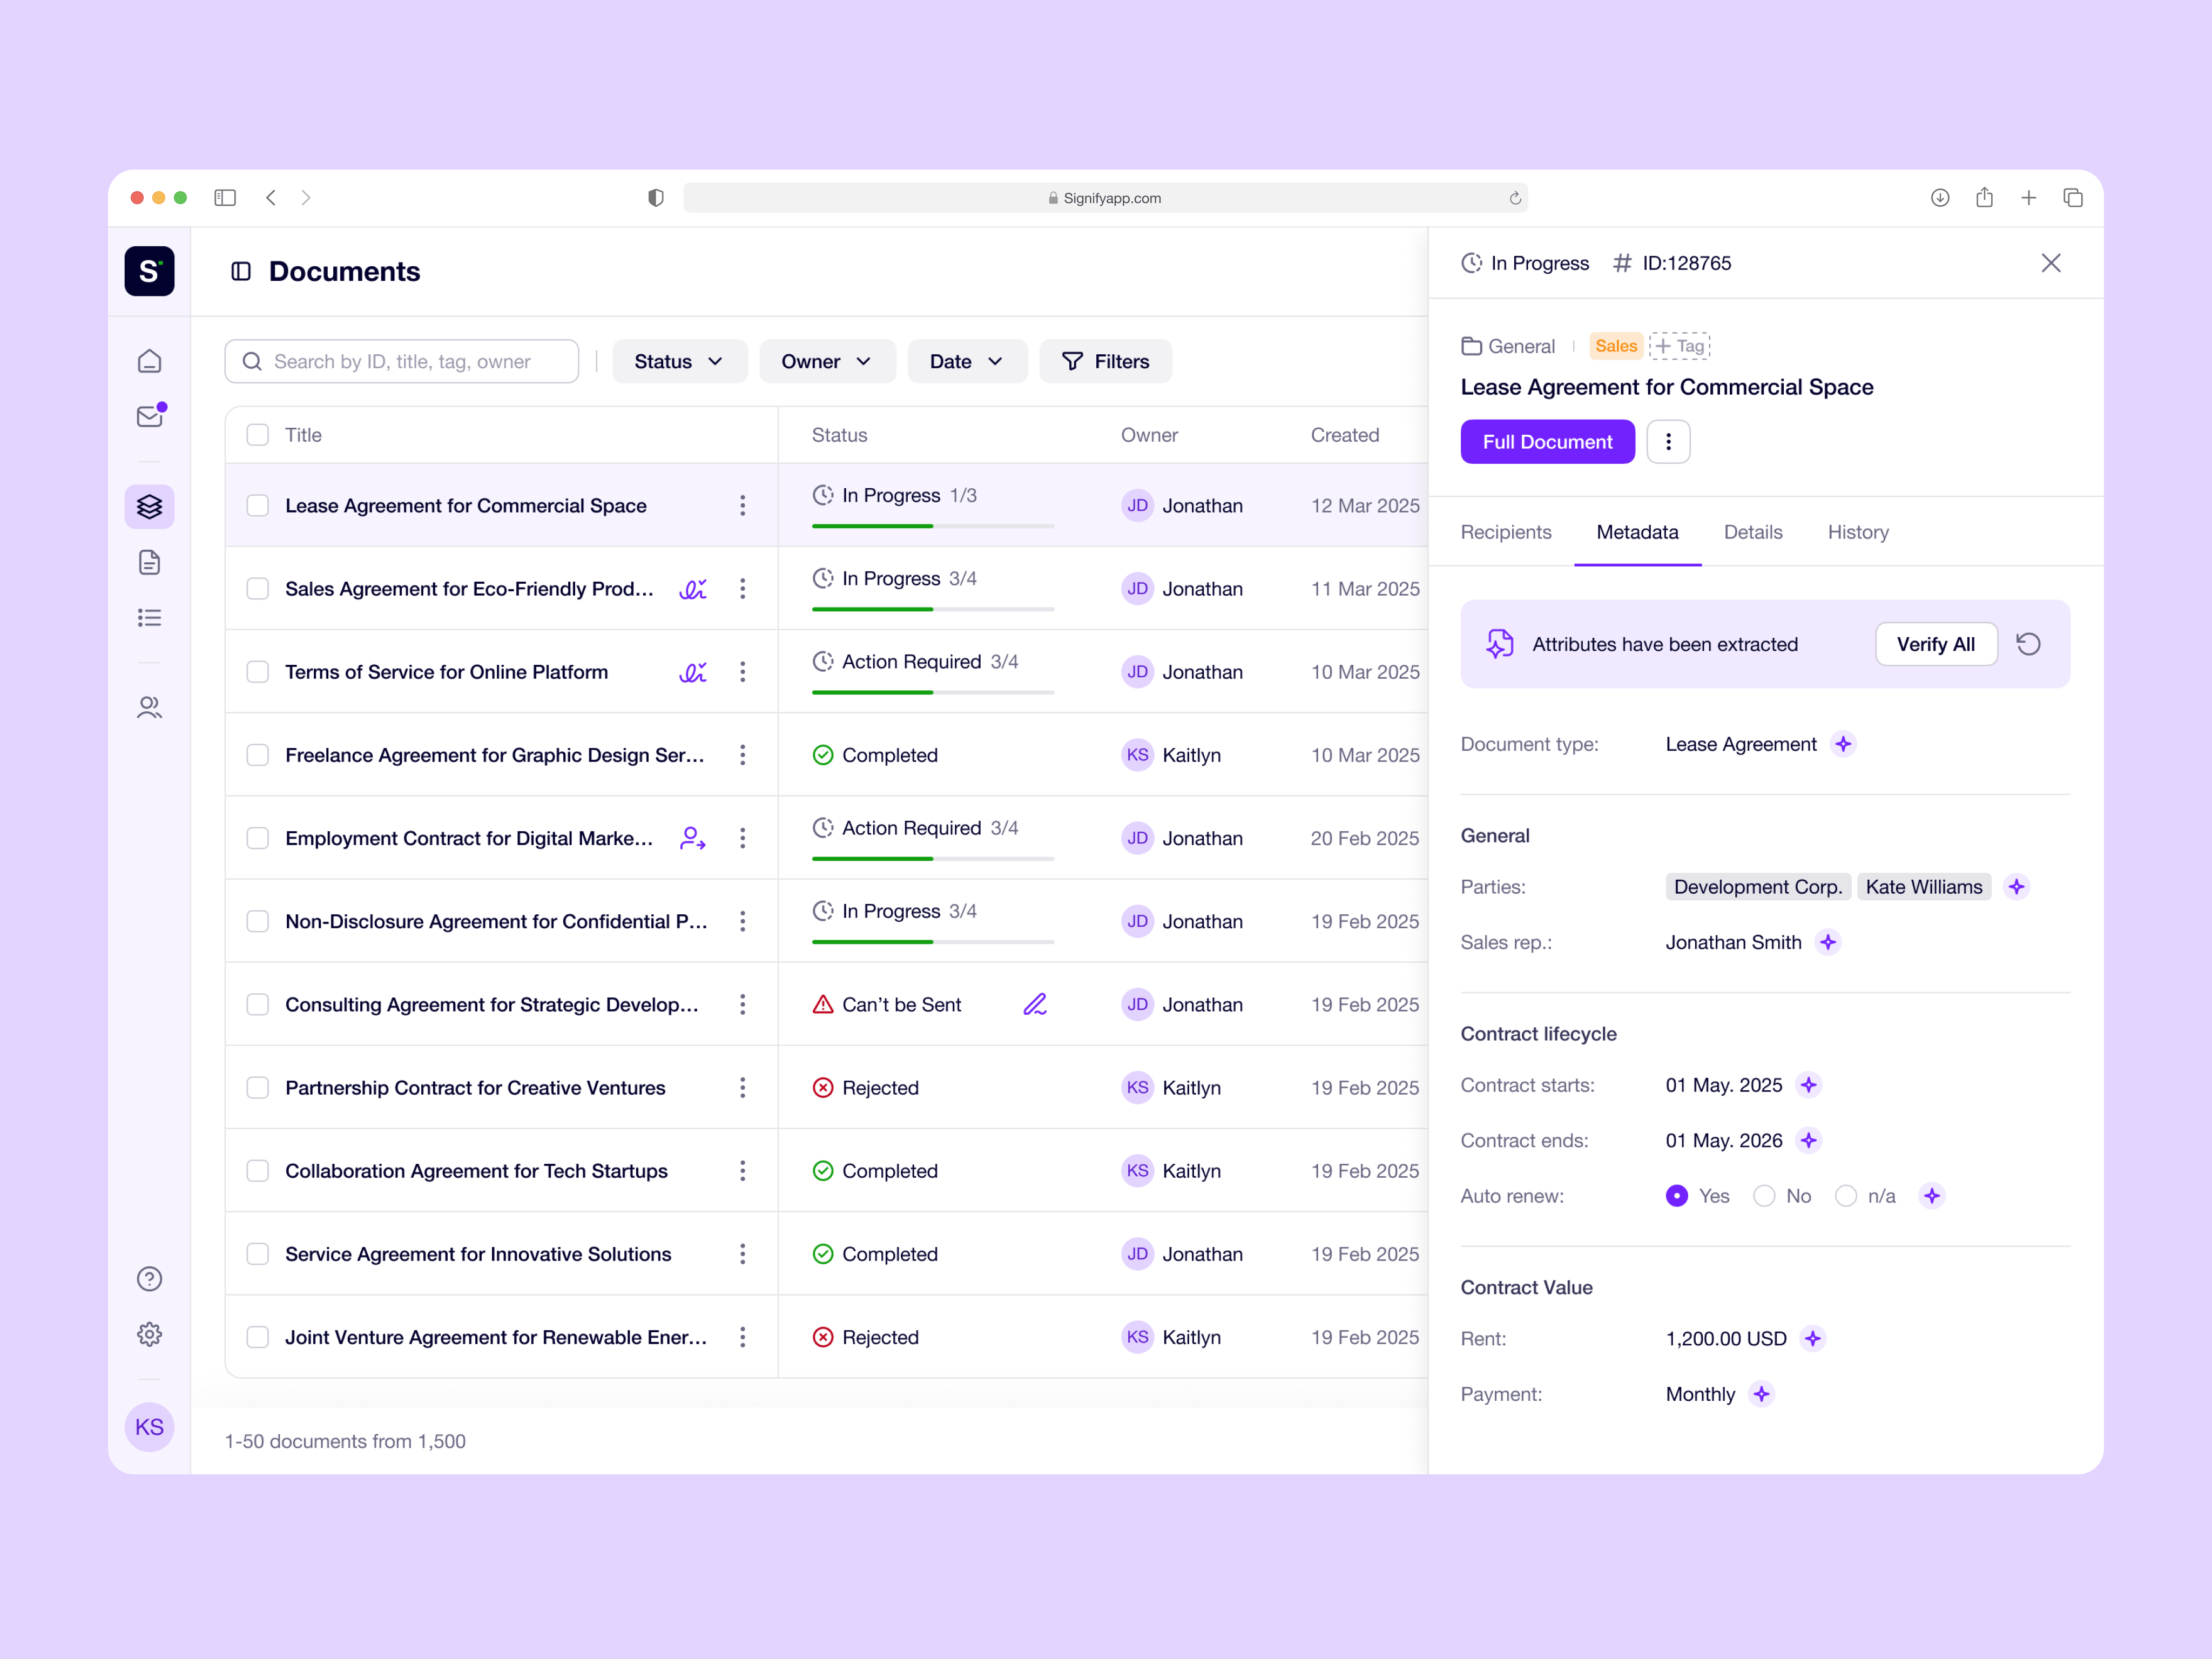Open row menu for Service Agreement for Innovative Solutions
Viewport: 2212px width, 1659px height.
[x=743, y=1254]
